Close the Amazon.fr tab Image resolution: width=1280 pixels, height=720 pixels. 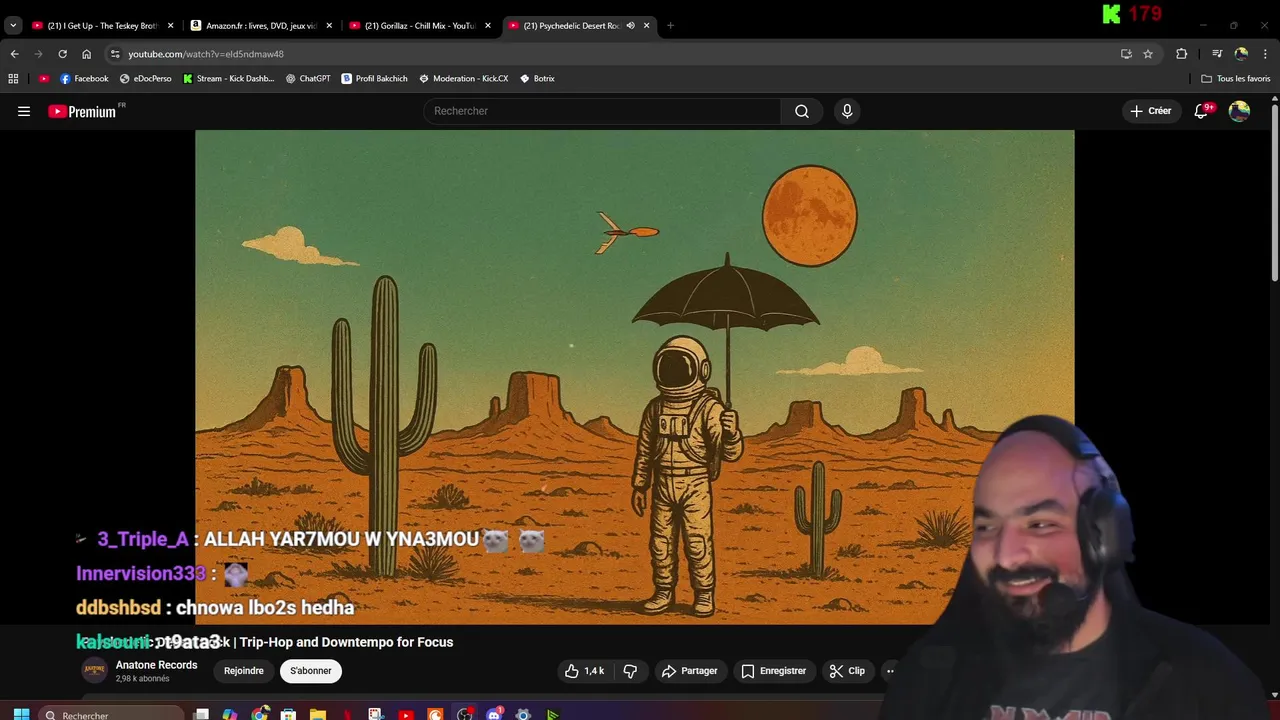[x=329, y=25]
